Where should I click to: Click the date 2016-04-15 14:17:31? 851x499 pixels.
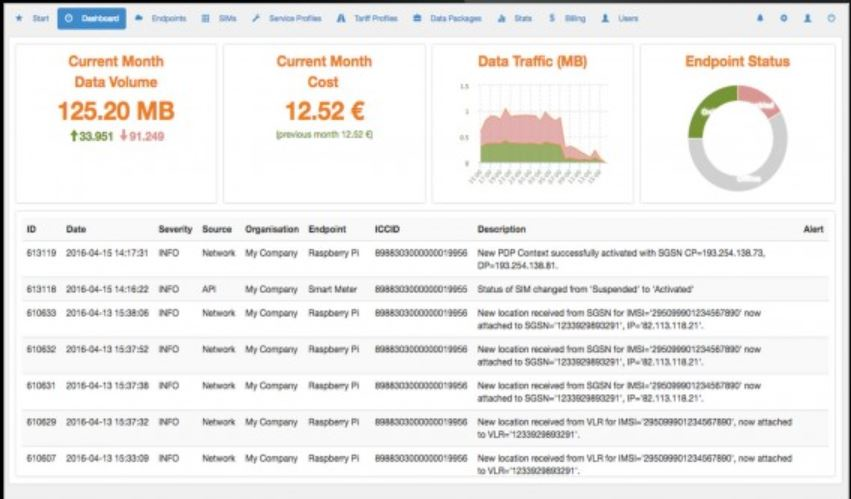[x=107, y=253]
